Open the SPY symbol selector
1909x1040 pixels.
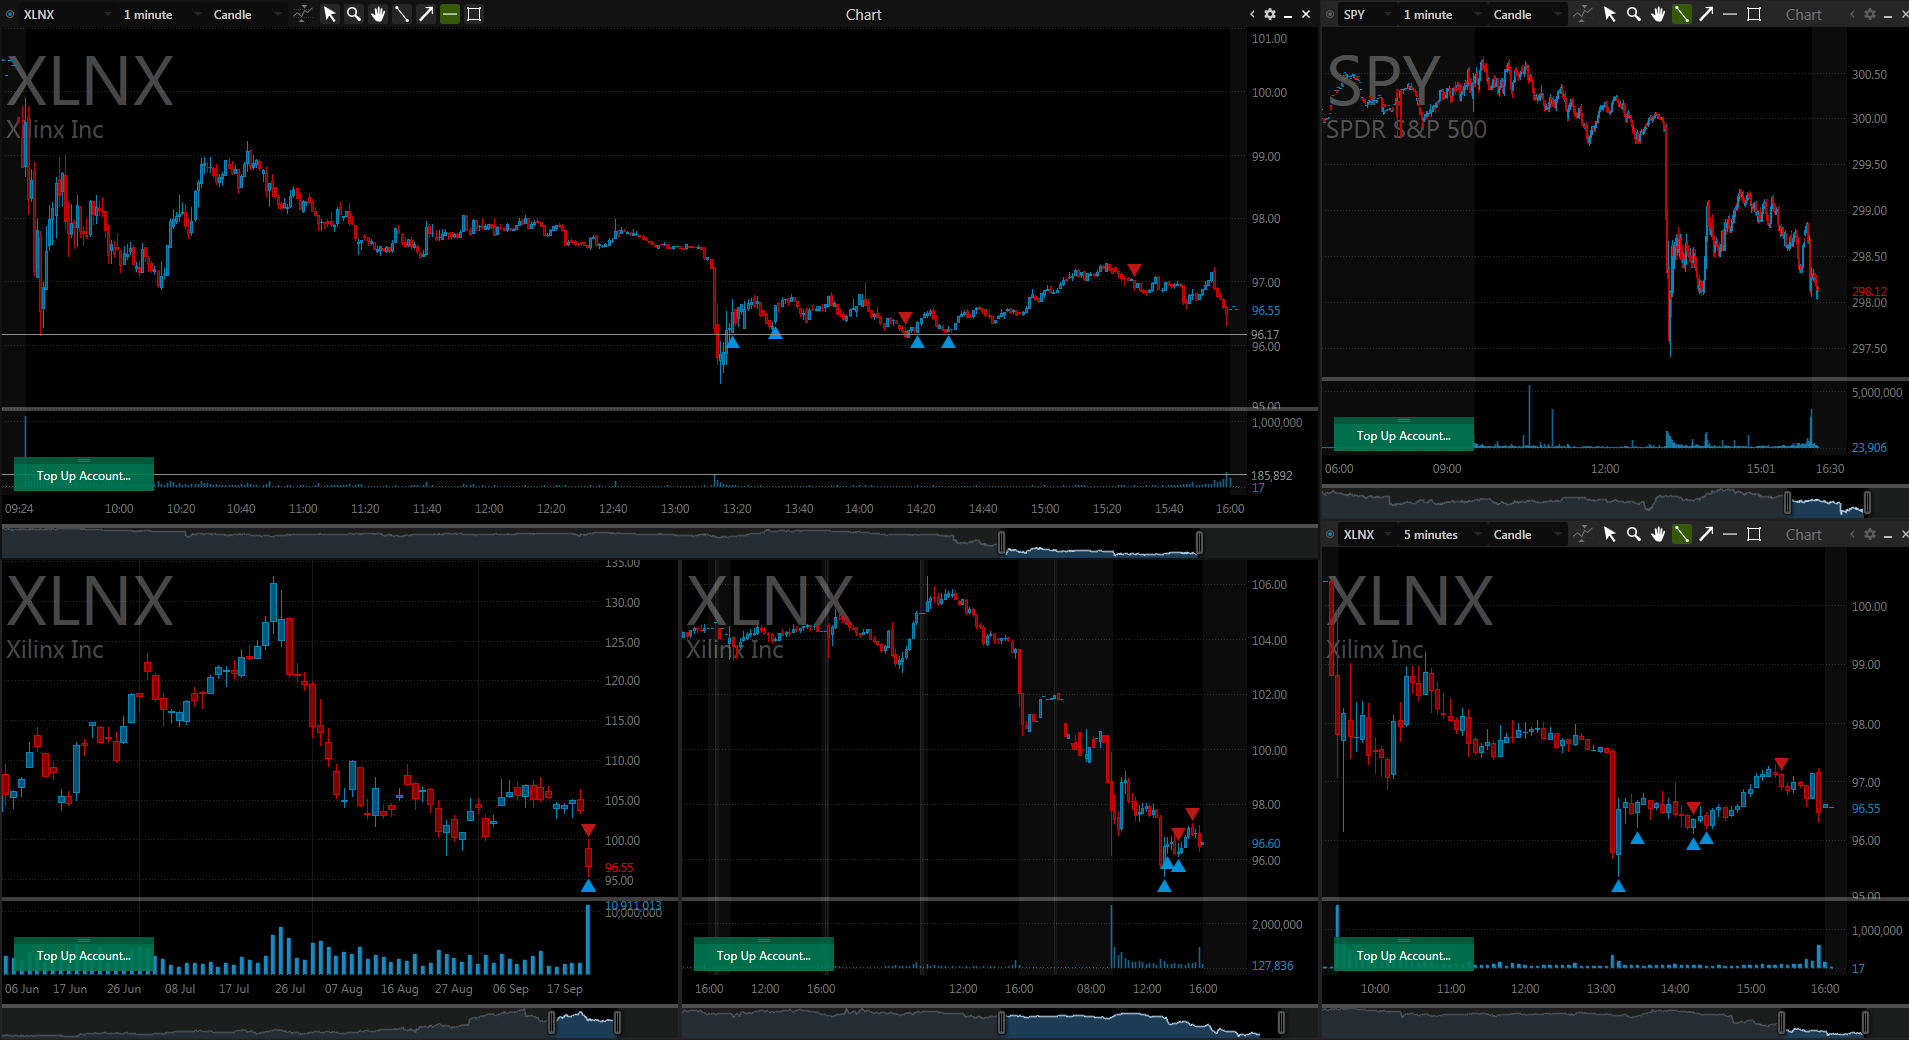pyautogui.click(x=1362, y=14)
